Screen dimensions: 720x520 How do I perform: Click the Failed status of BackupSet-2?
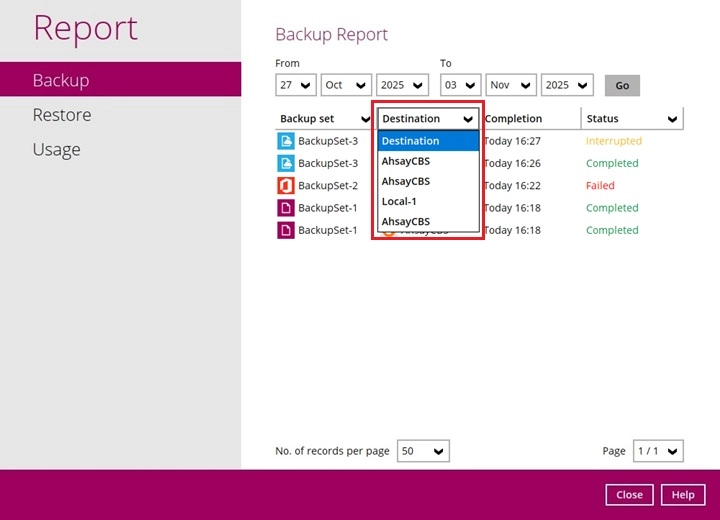[x=600, y=186]
